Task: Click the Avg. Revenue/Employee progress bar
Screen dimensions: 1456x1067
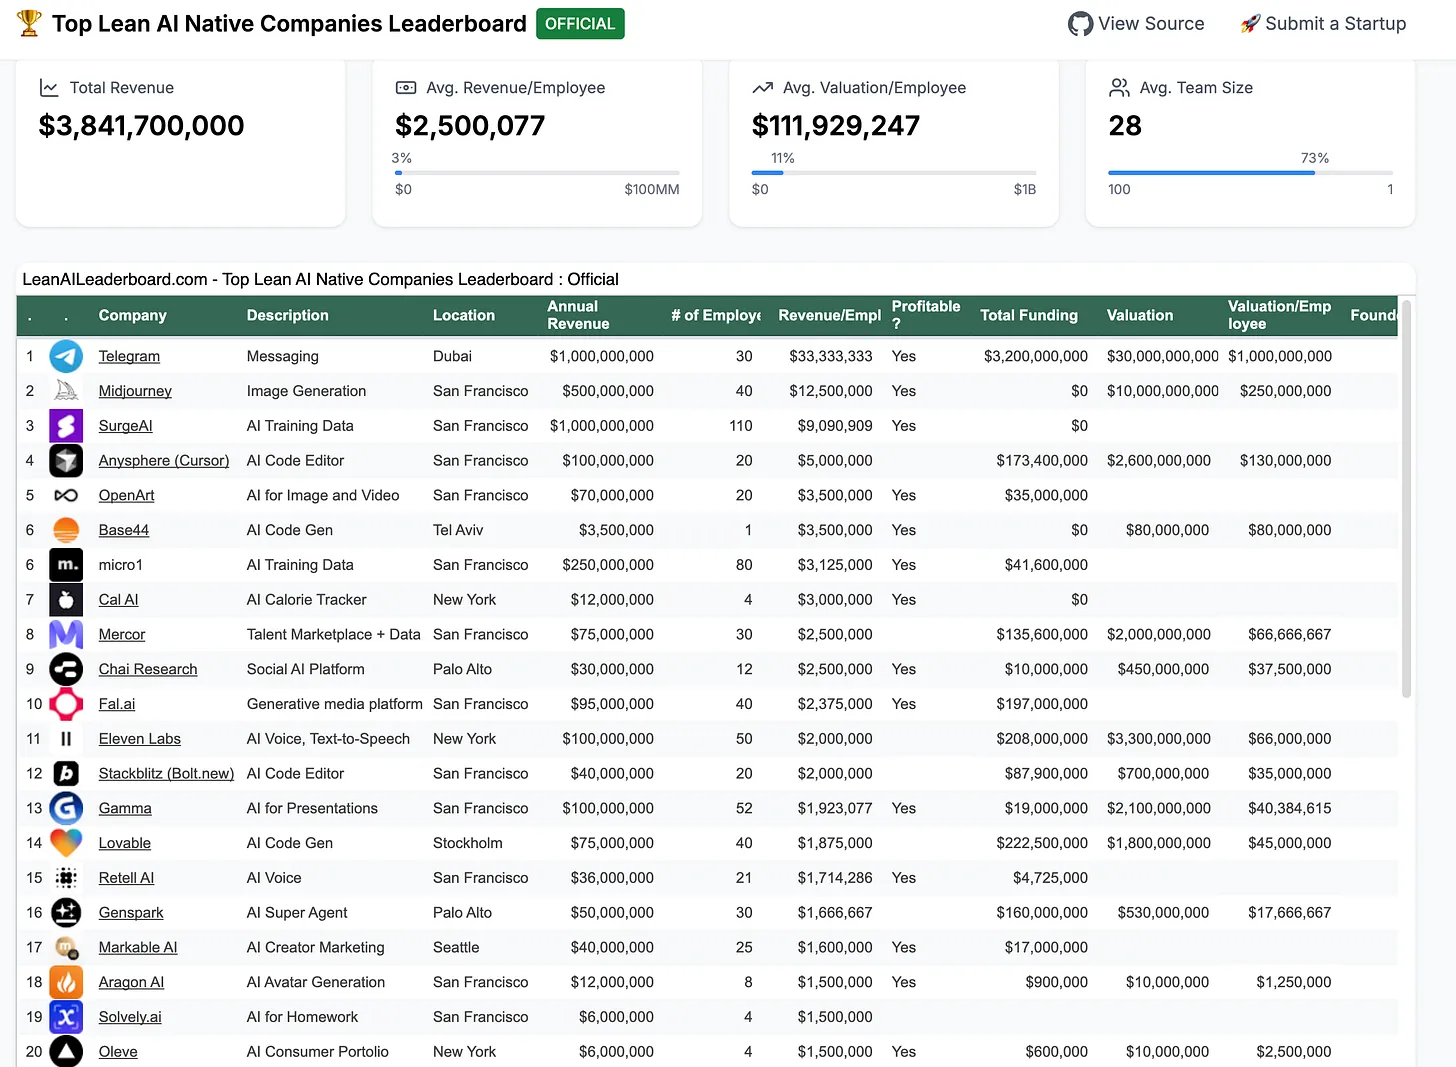Action: [537, 173]
